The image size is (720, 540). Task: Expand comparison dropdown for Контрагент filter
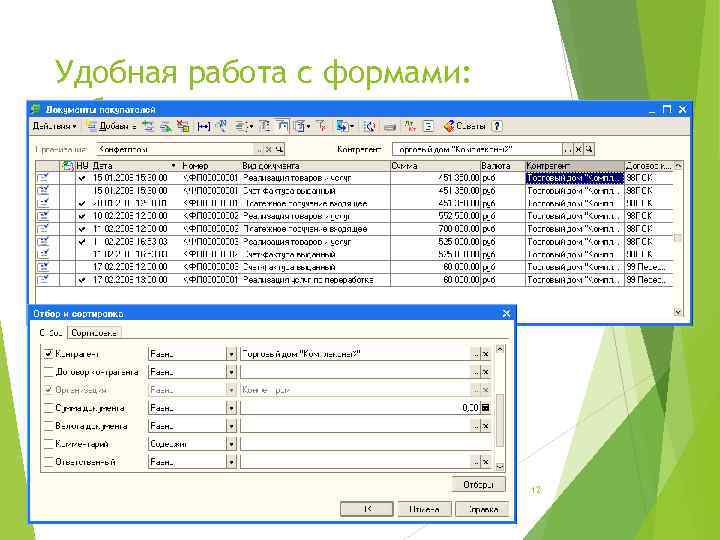coord(231,354)
